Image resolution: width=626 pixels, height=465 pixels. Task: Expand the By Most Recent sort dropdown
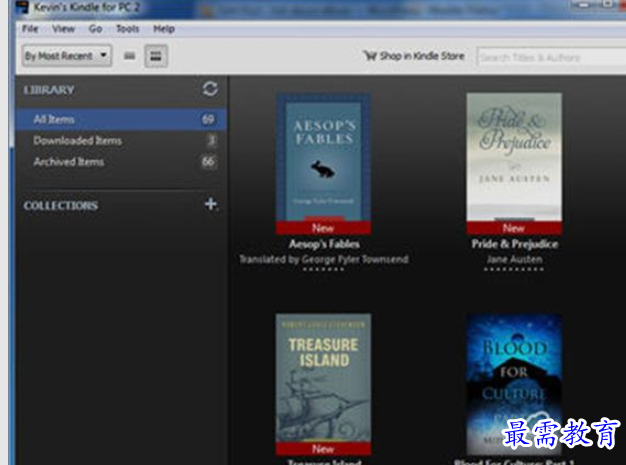click(x=67, y=56)
